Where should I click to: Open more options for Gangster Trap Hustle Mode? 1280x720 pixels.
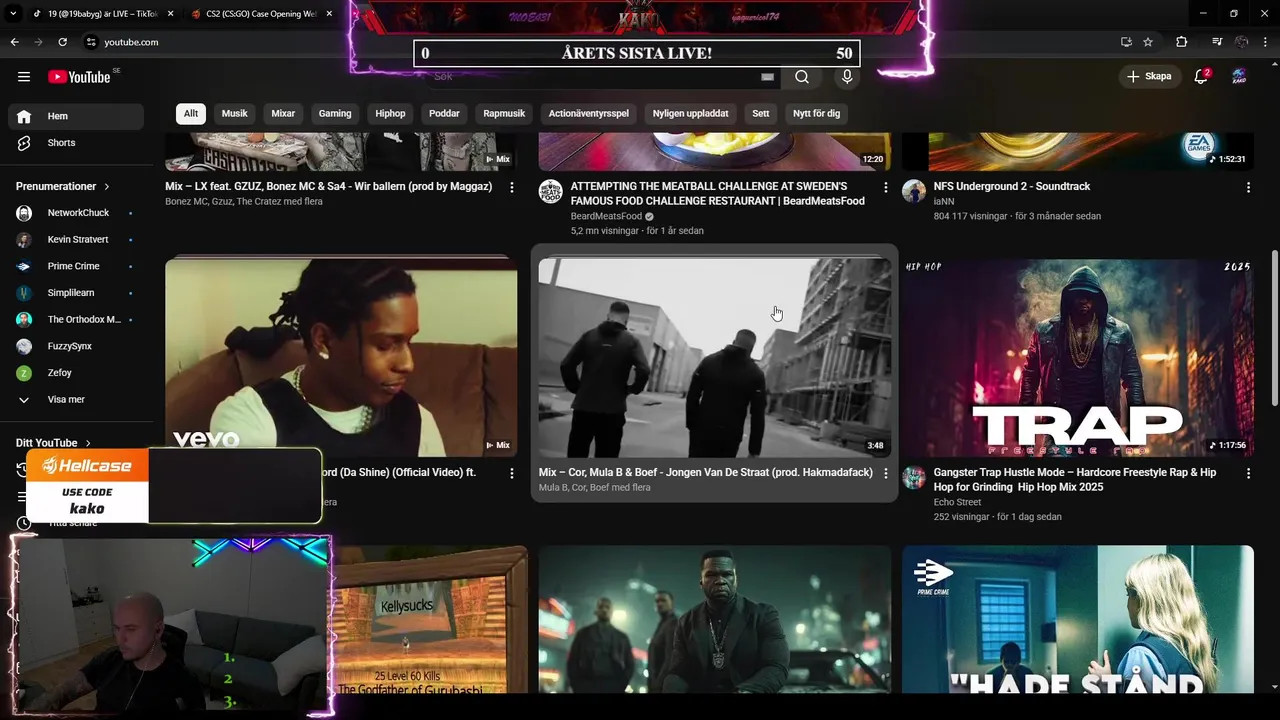[x=1248, y=473]
